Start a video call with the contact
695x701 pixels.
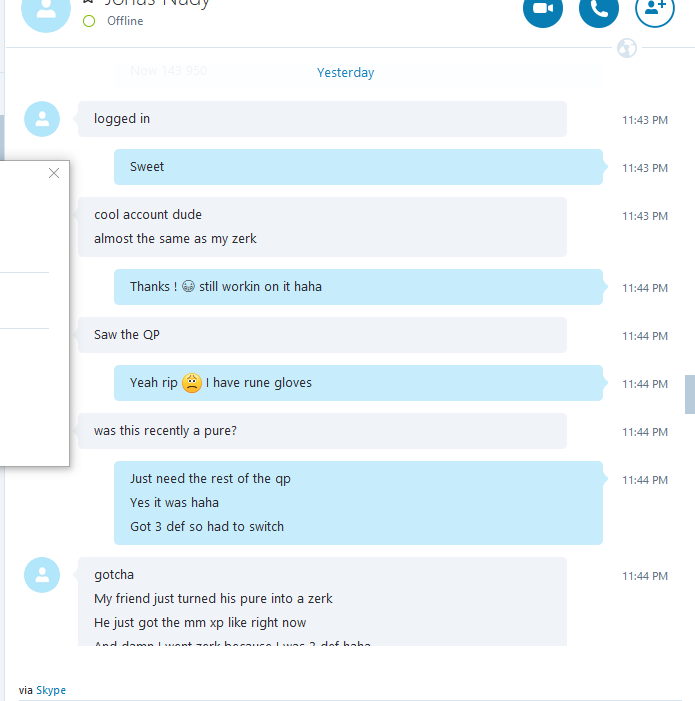point(543,9)
